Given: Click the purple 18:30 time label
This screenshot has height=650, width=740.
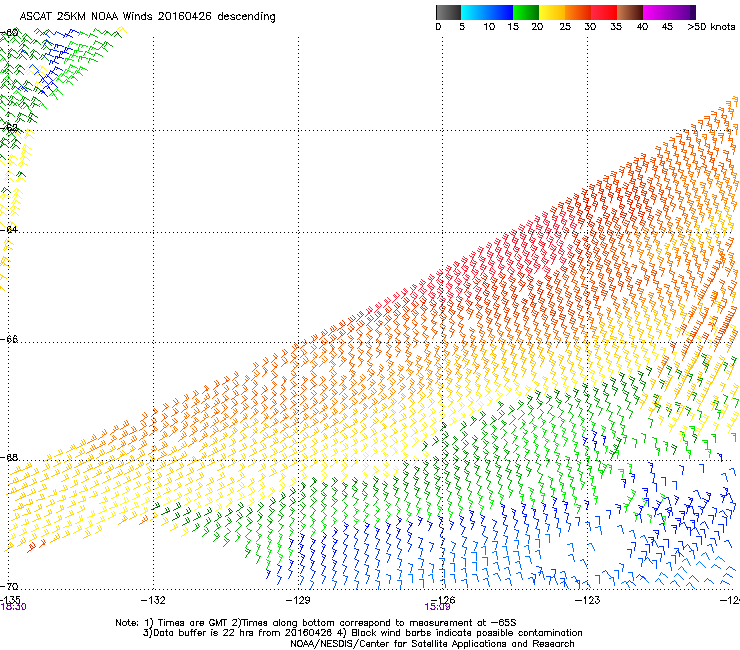Looking at the screenshot, I should pyautogui.click(x=13, y=607).
